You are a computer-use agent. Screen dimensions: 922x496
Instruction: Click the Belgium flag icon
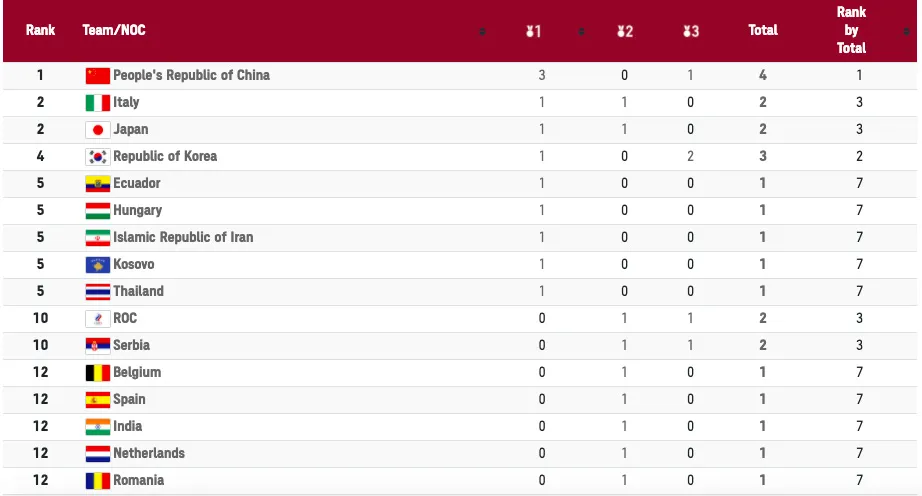[97, 372]
